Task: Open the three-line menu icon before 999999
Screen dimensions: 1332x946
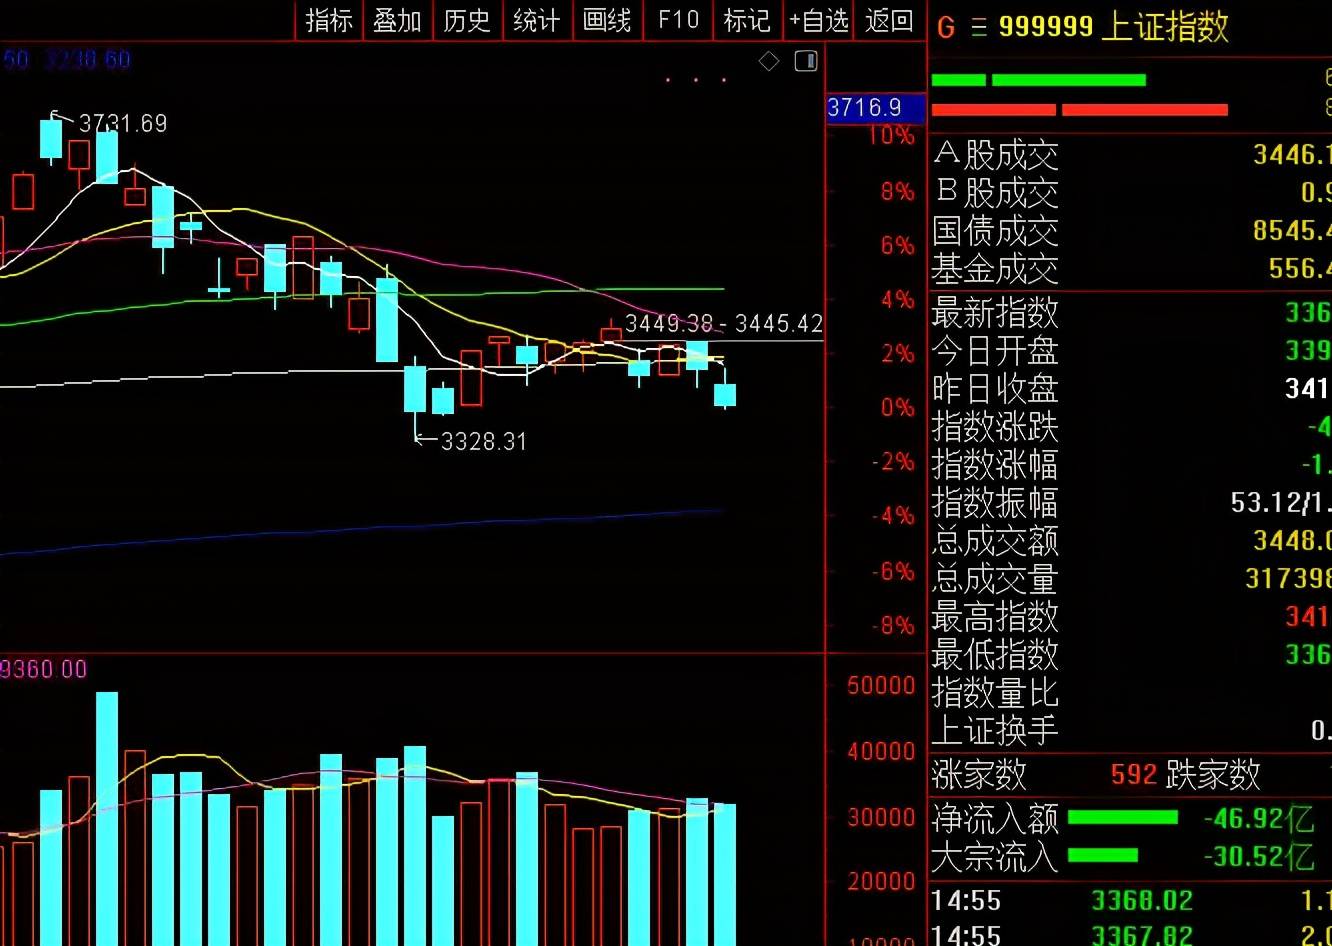Action: [x=978, y=27]
